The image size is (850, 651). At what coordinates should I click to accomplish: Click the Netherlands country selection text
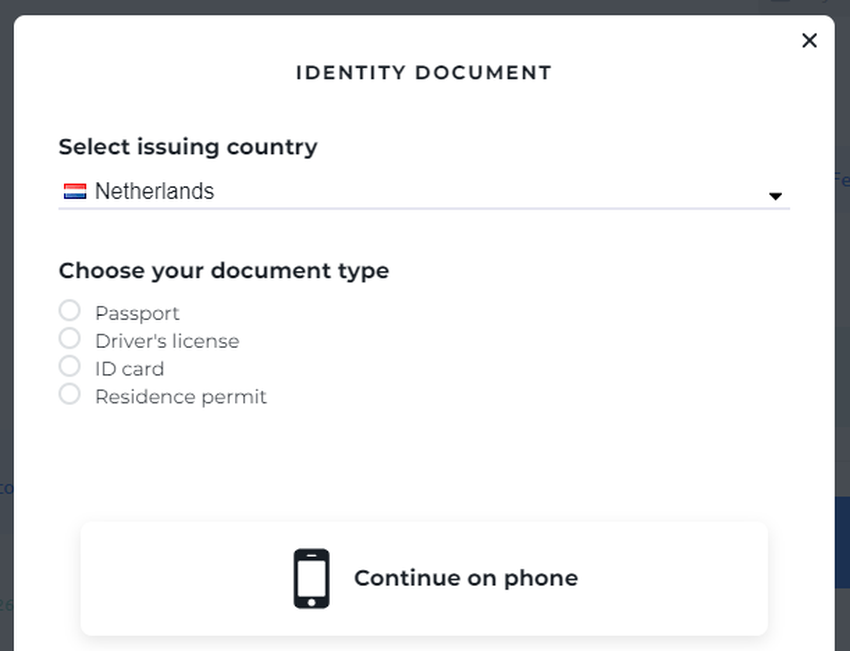click(154, 191)
